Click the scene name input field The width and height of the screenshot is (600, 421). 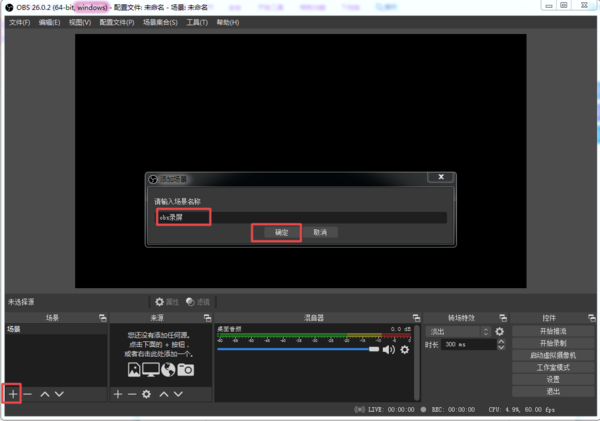coord(300,216)
